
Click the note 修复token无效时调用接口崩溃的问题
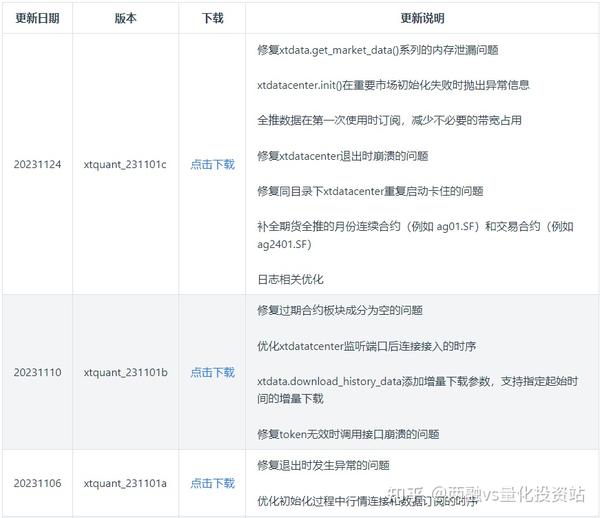coord(348,434)
